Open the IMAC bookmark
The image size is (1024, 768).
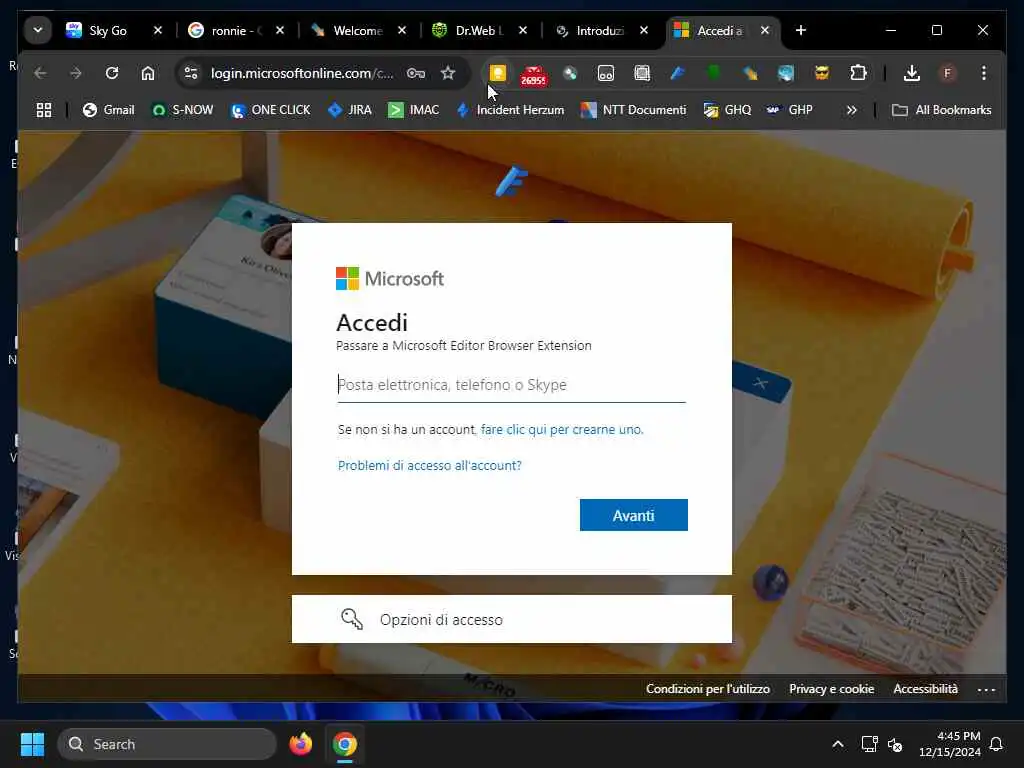414,110
